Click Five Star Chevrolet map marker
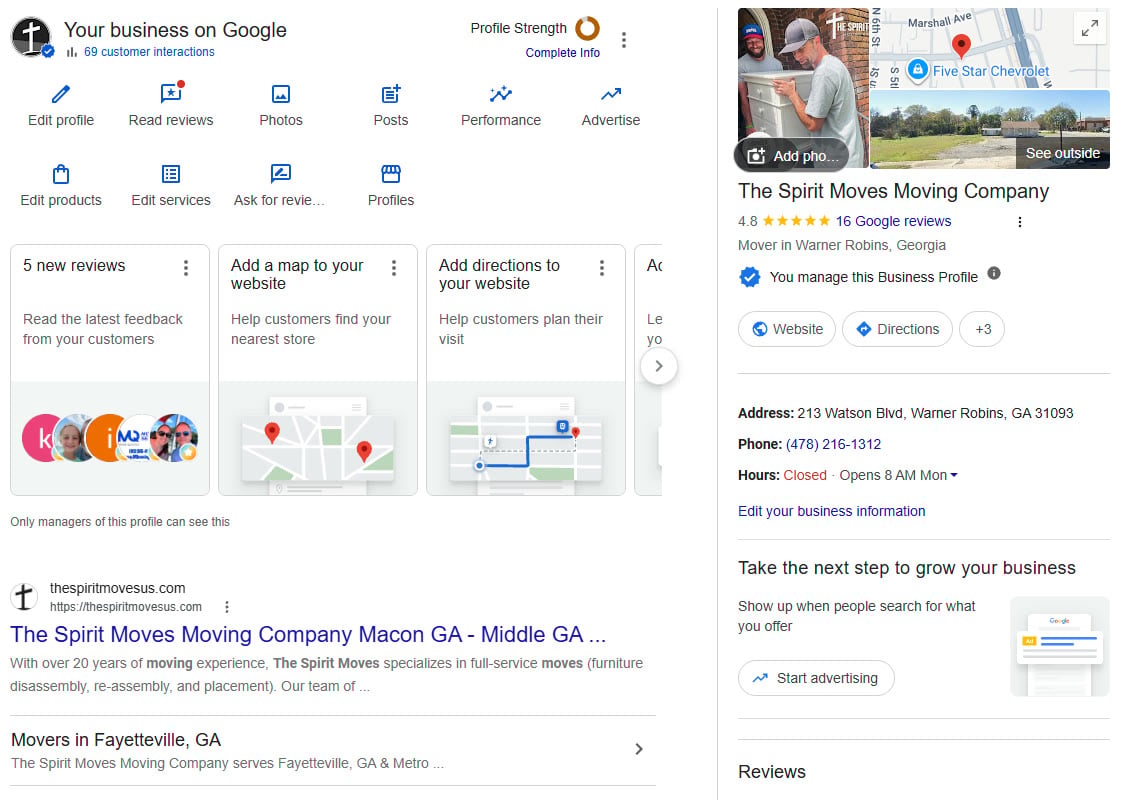The image size is (1130, 800). [917, 70]
